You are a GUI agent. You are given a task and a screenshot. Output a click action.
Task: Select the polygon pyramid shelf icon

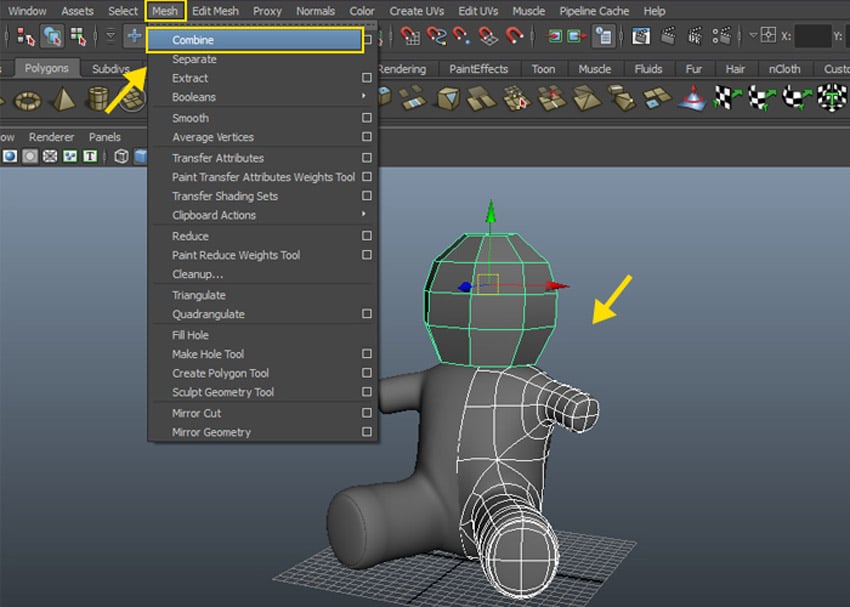click(x=63, y=101)
